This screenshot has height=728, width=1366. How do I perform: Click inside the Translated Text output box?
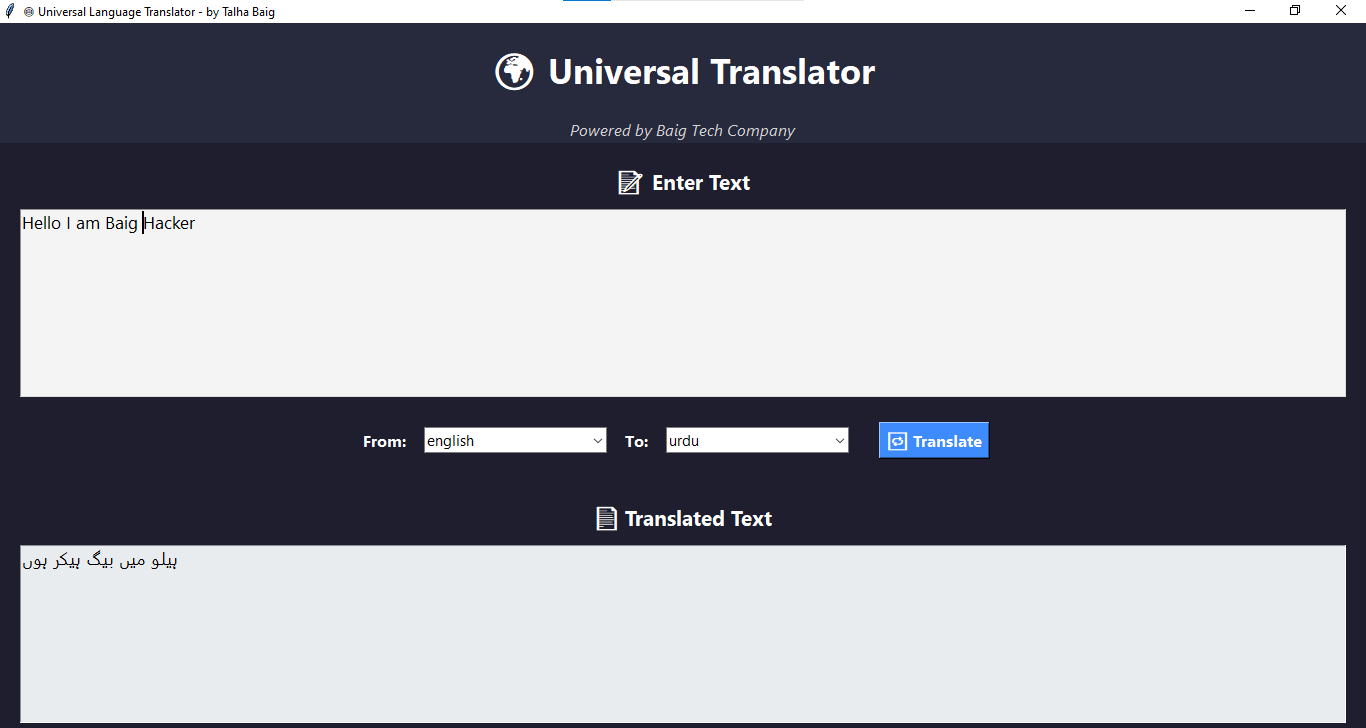click(x=683, y=634)
